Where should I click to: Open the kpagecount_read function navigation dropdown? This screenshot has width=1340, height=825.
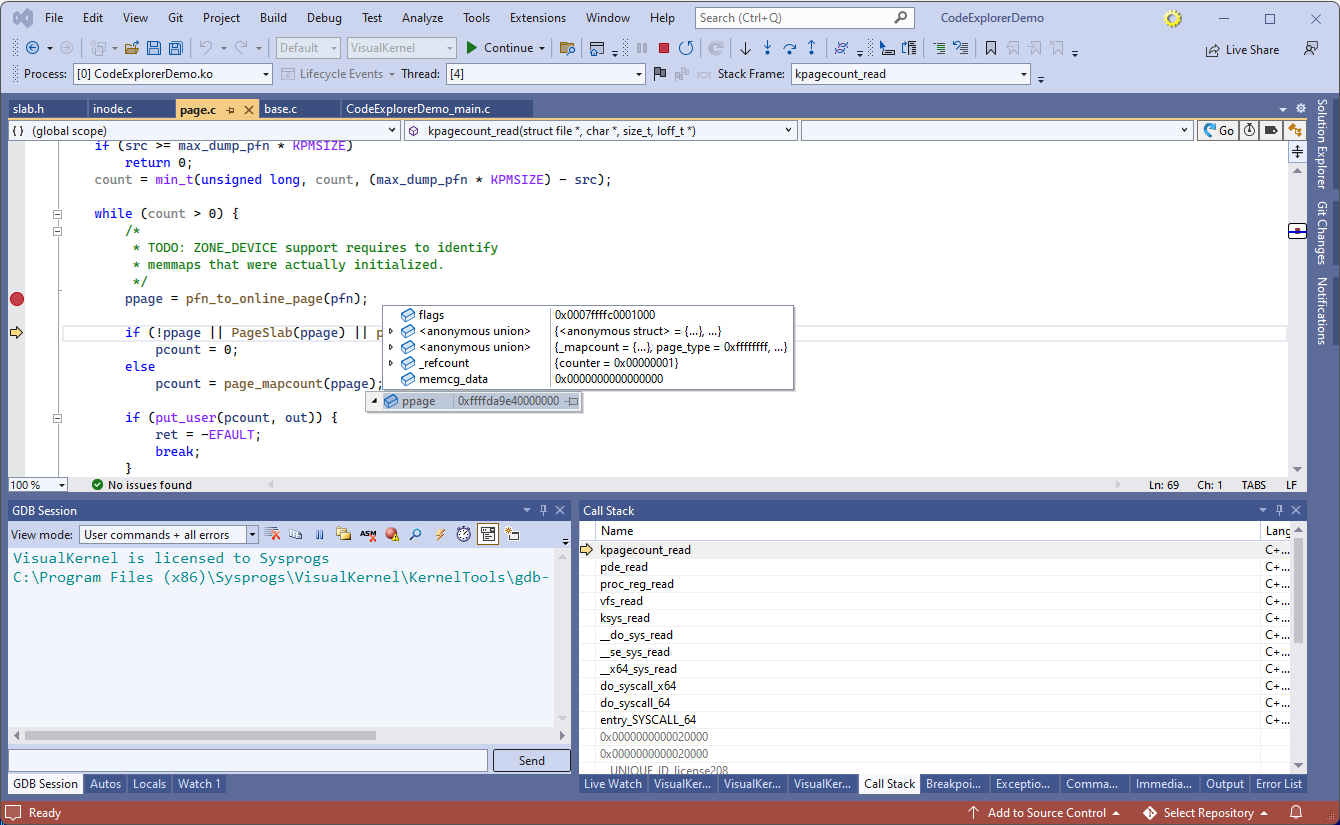coord(601,130)
